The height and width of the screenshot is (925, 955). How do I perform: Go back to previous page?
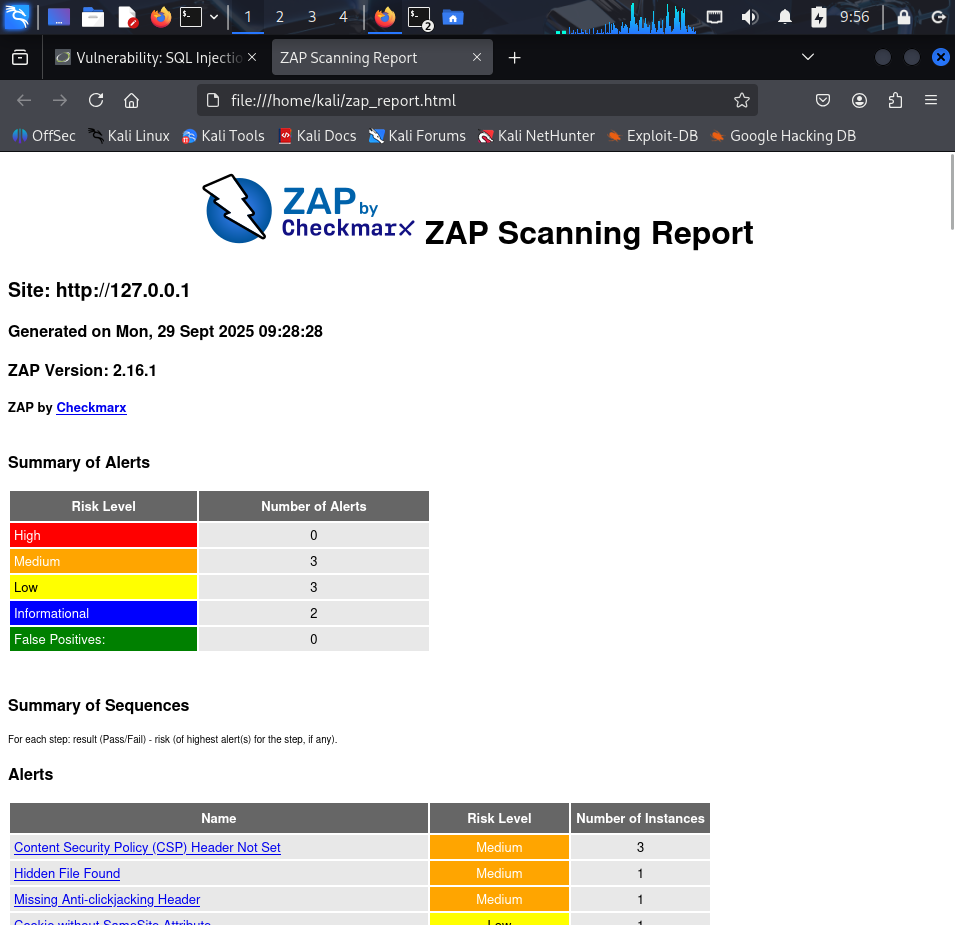24,100
